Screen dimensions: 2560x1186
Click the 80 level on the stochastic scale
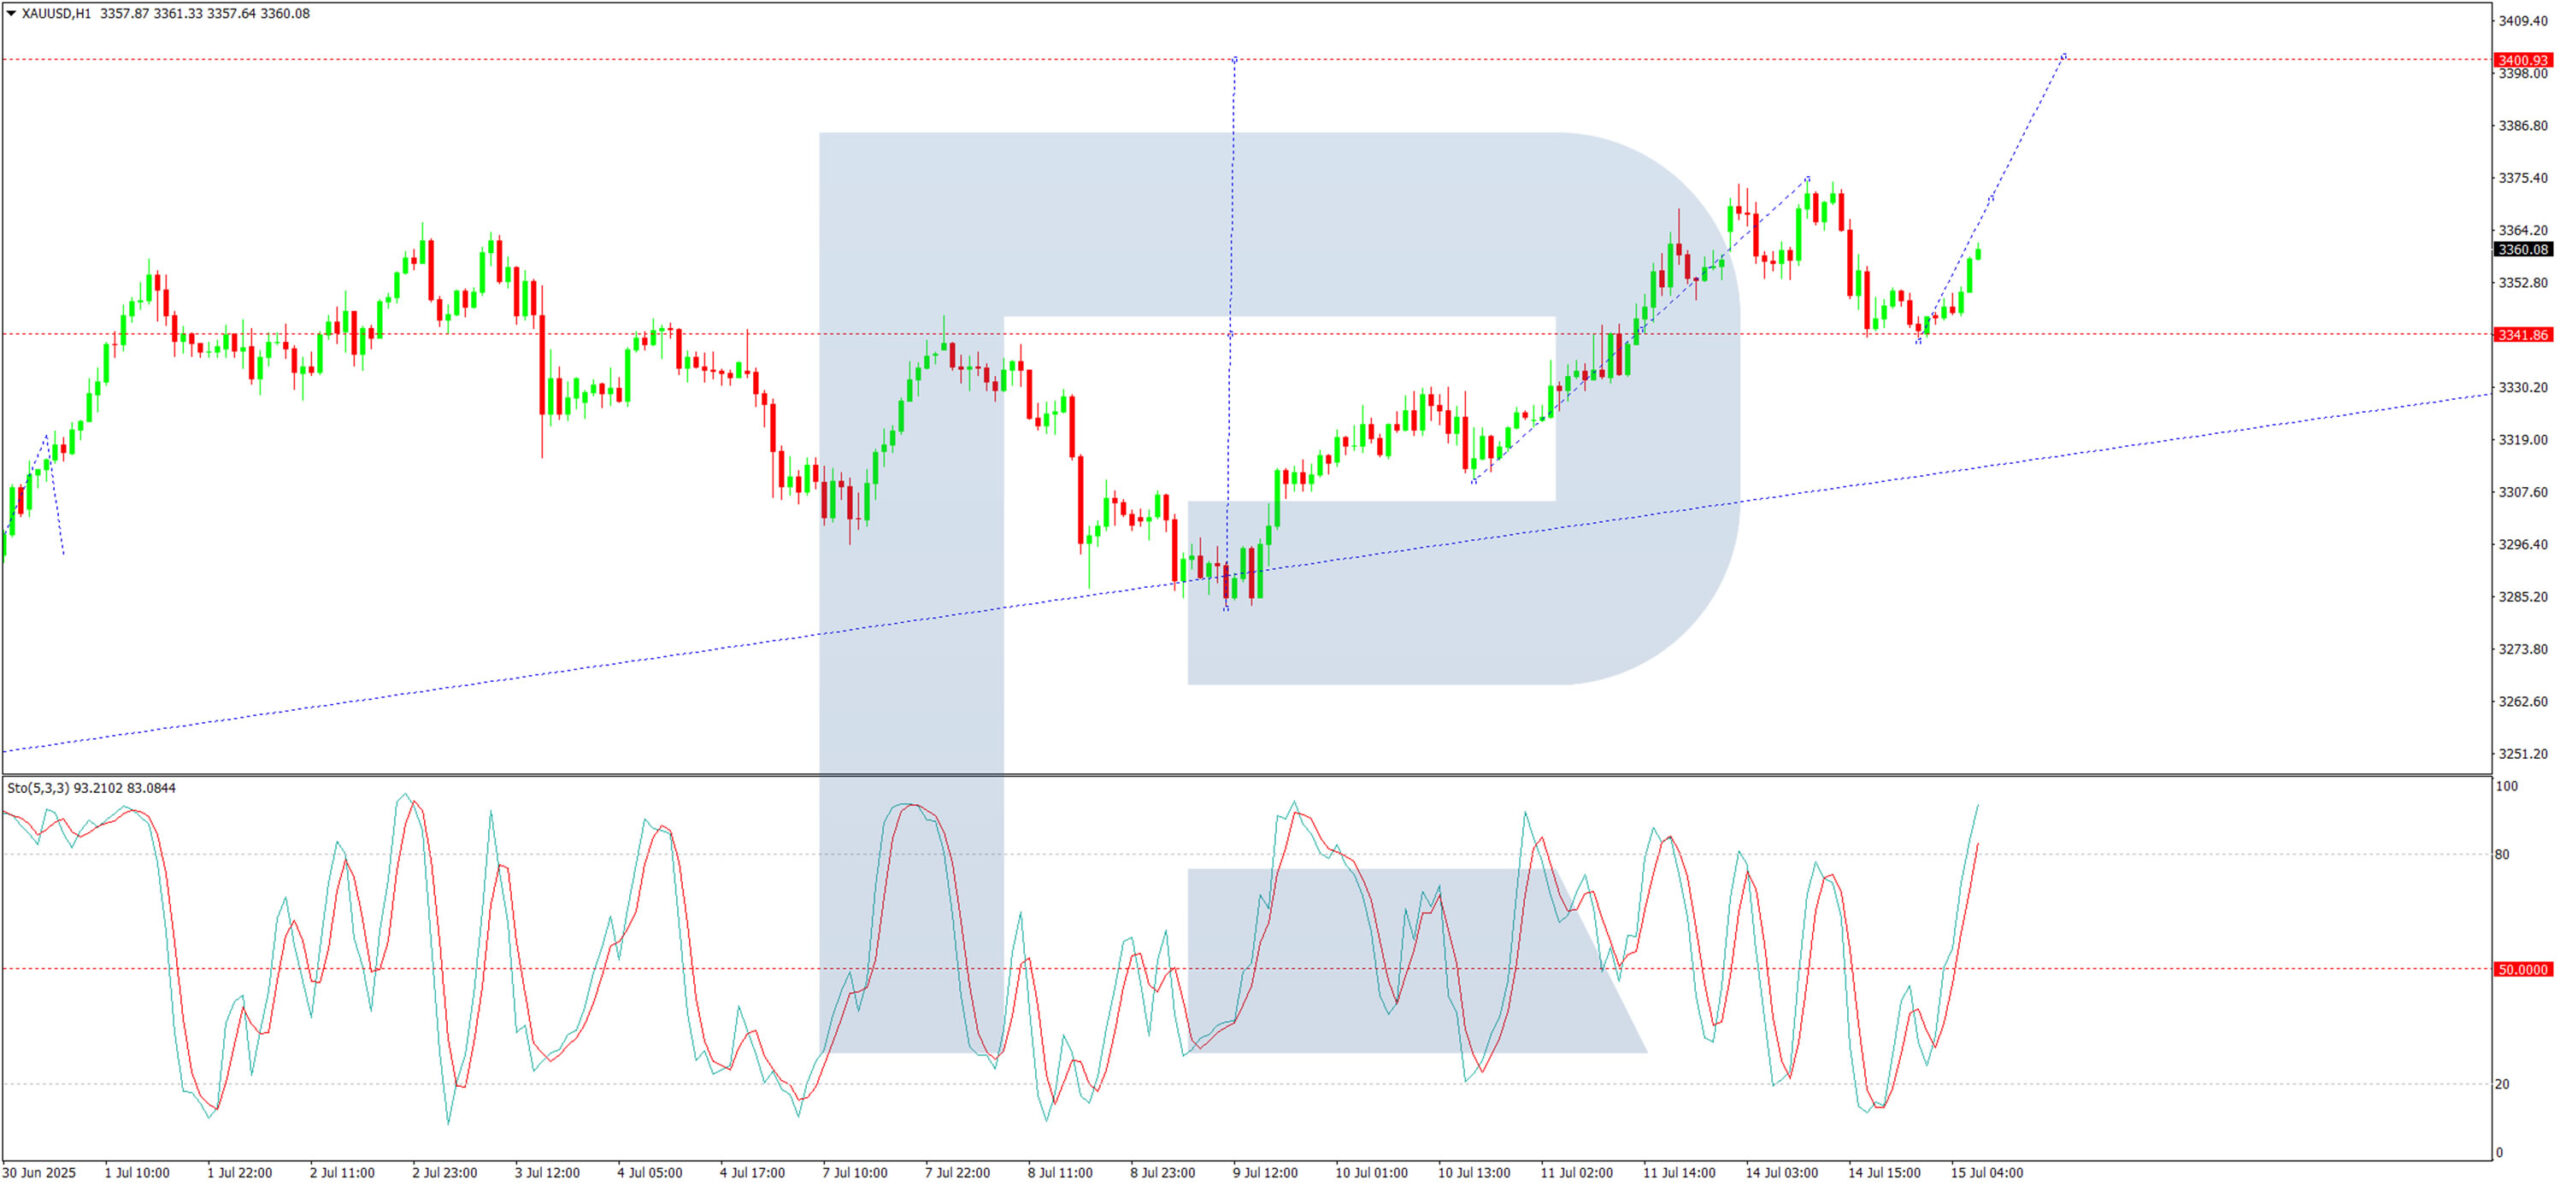pyautogui.click(x=2502, y=855)
